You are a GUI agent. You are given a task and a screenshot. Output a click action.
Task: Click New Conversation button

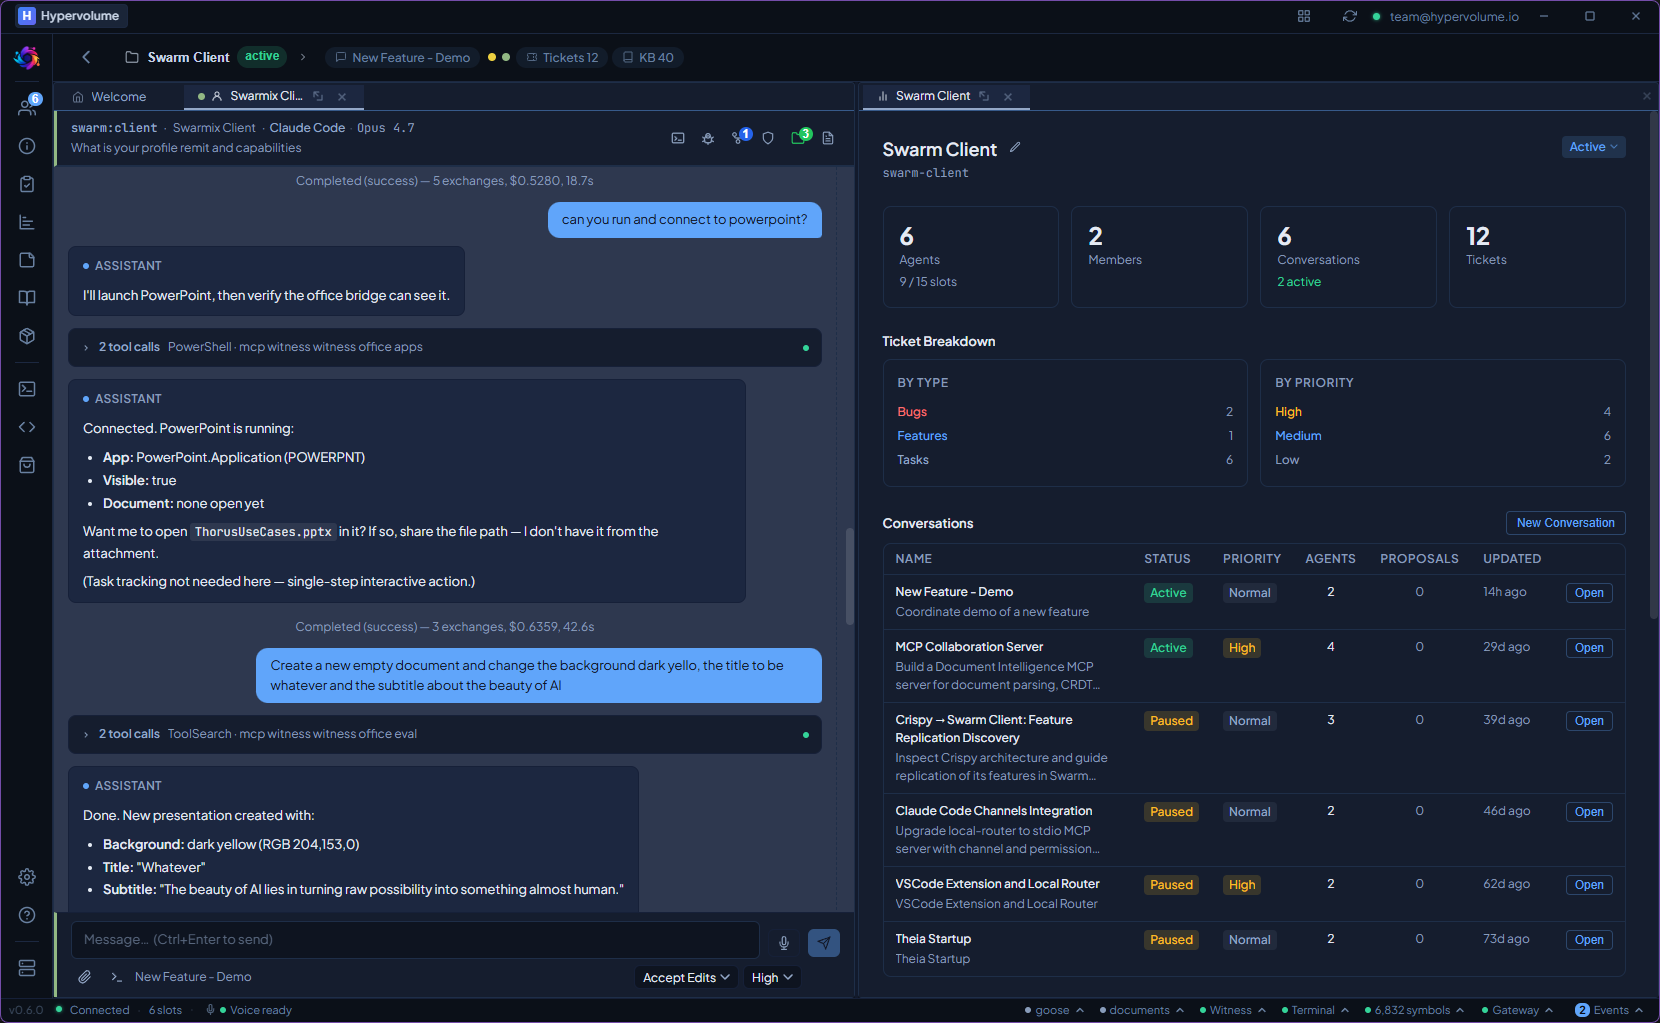(1565, 523)
